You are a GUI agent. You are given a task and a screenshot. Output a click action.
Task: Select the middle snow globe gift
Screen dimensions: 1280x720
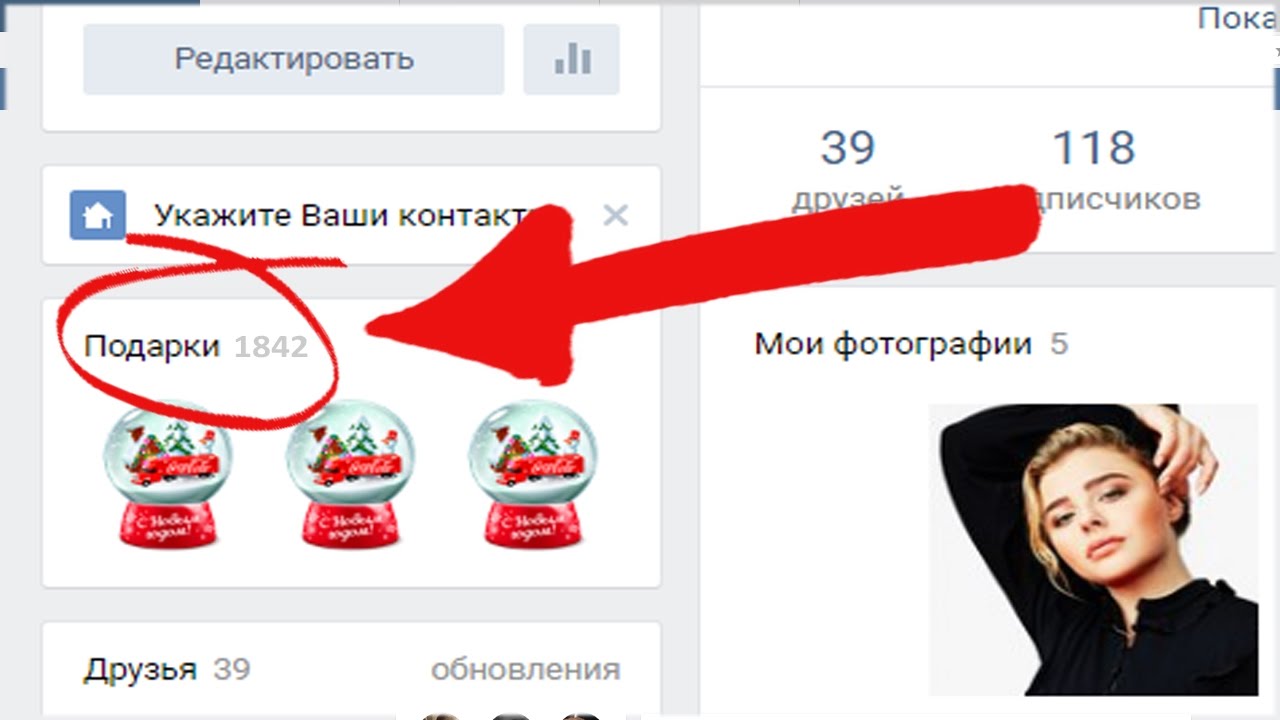350,475
